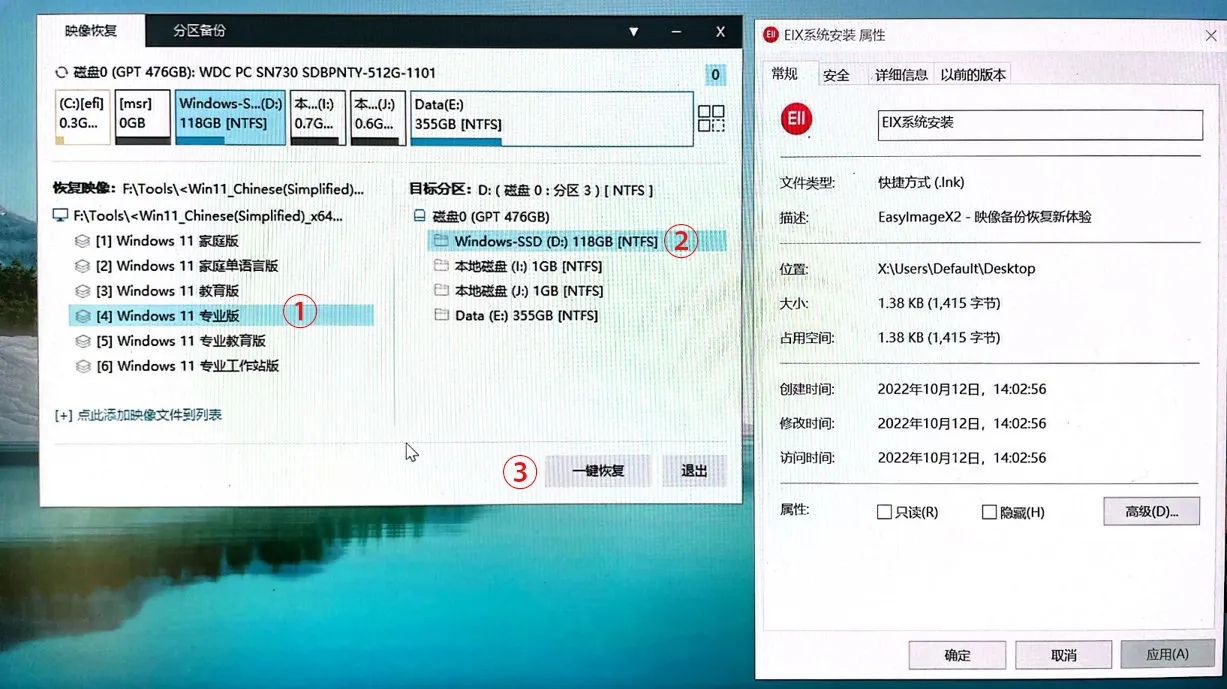Minimize the EasyImageX window

tap(677, 32)
